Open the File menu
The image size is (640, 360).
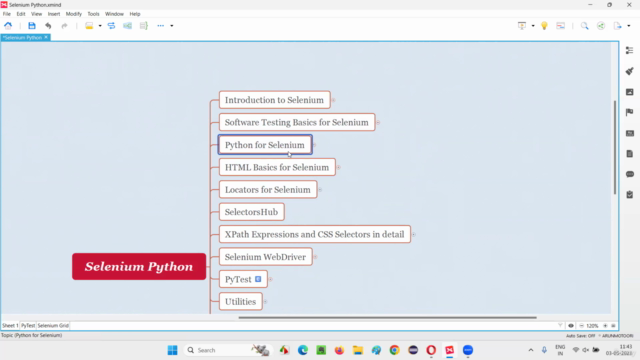tap(7, 14)
